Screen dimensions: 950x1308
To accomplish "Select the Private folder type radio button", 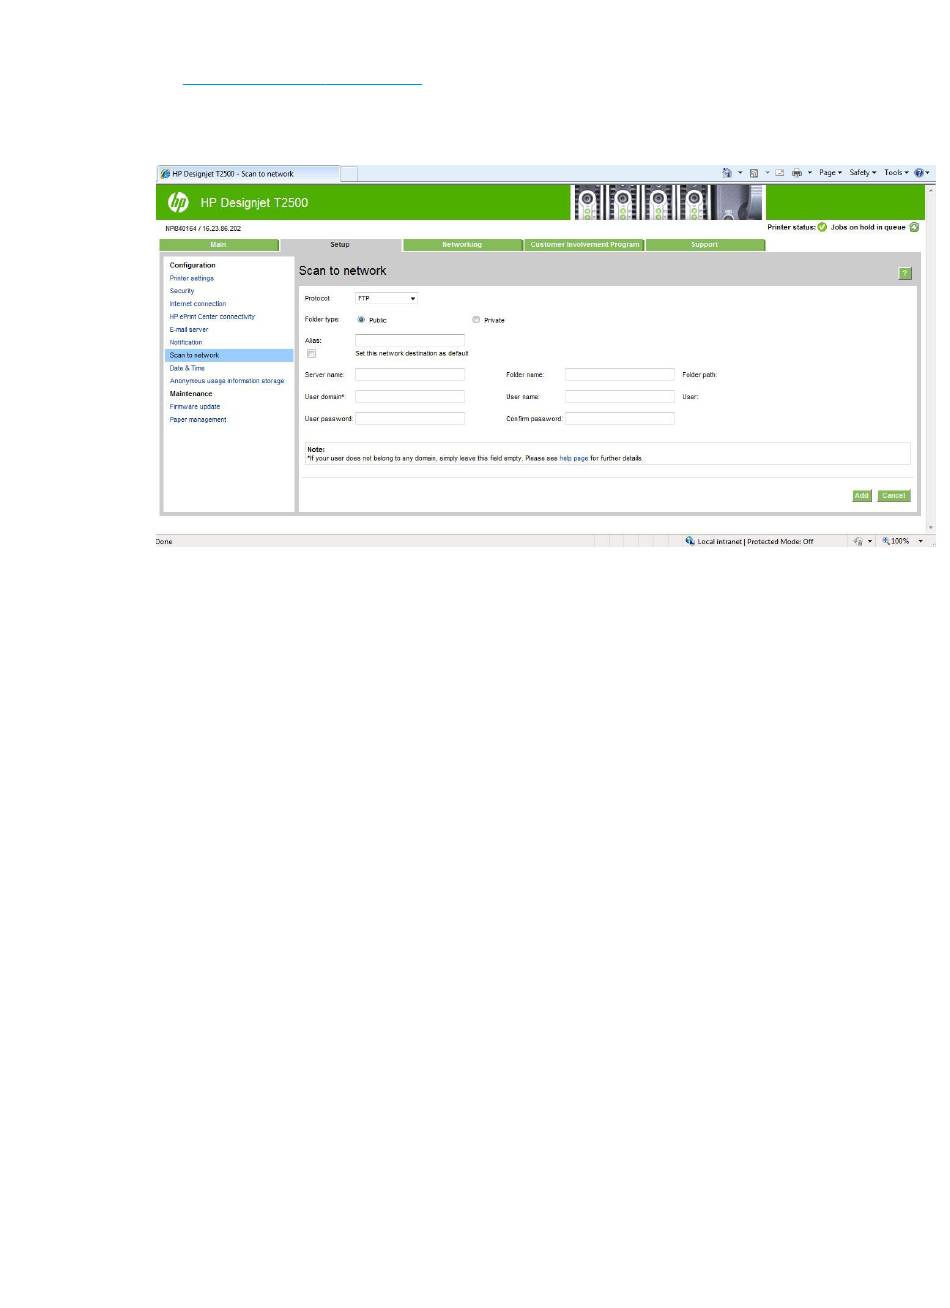I will tap(476, 319).
